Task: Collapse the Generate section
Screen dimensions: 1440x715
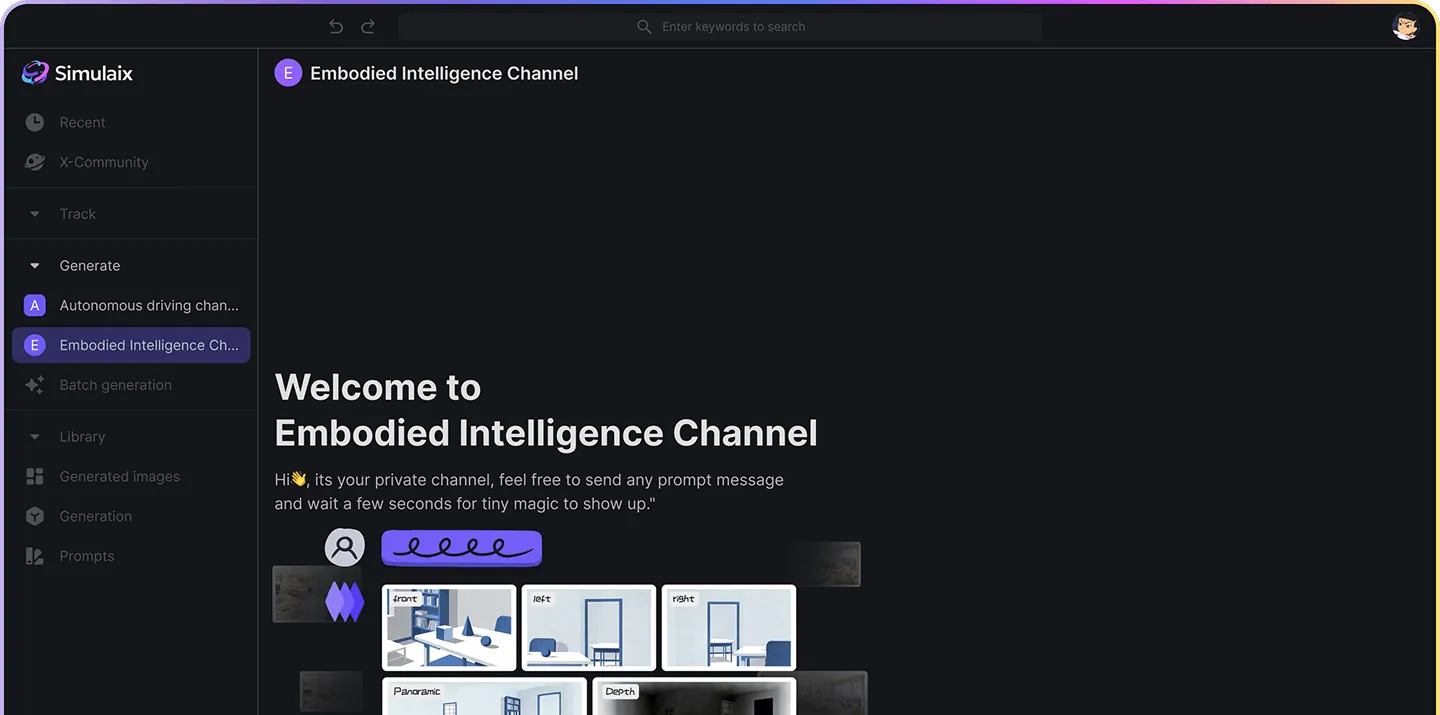Action: point(33,265)
